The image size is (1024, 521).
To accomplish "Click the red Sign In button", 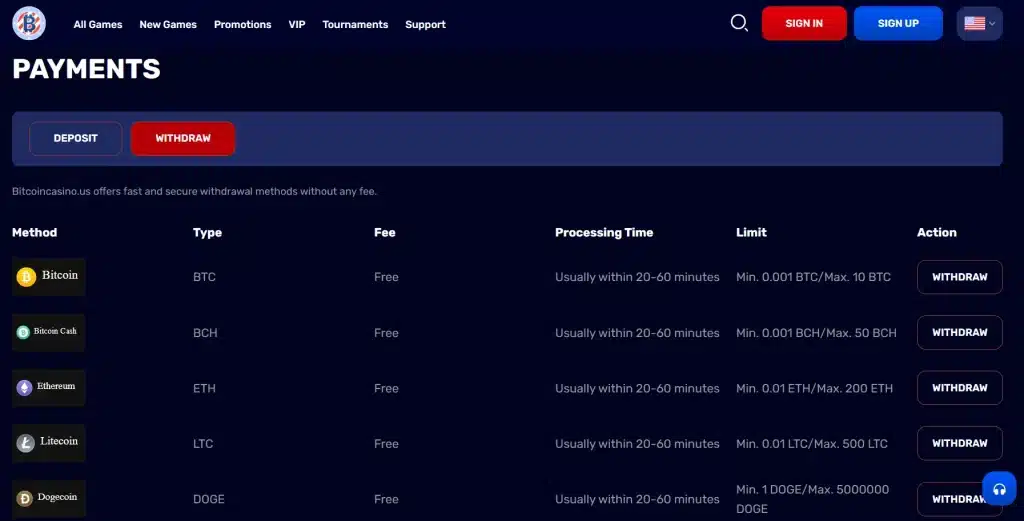I will (x=804, y=24).
